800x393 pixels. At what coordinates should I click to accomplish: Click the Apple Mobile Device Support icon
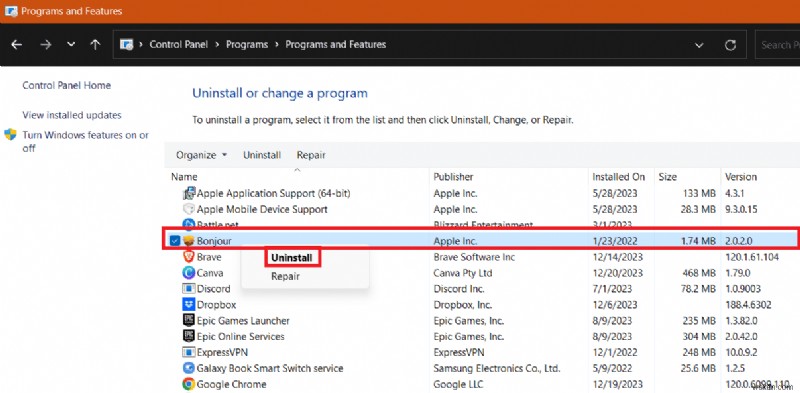coord(189,209)
